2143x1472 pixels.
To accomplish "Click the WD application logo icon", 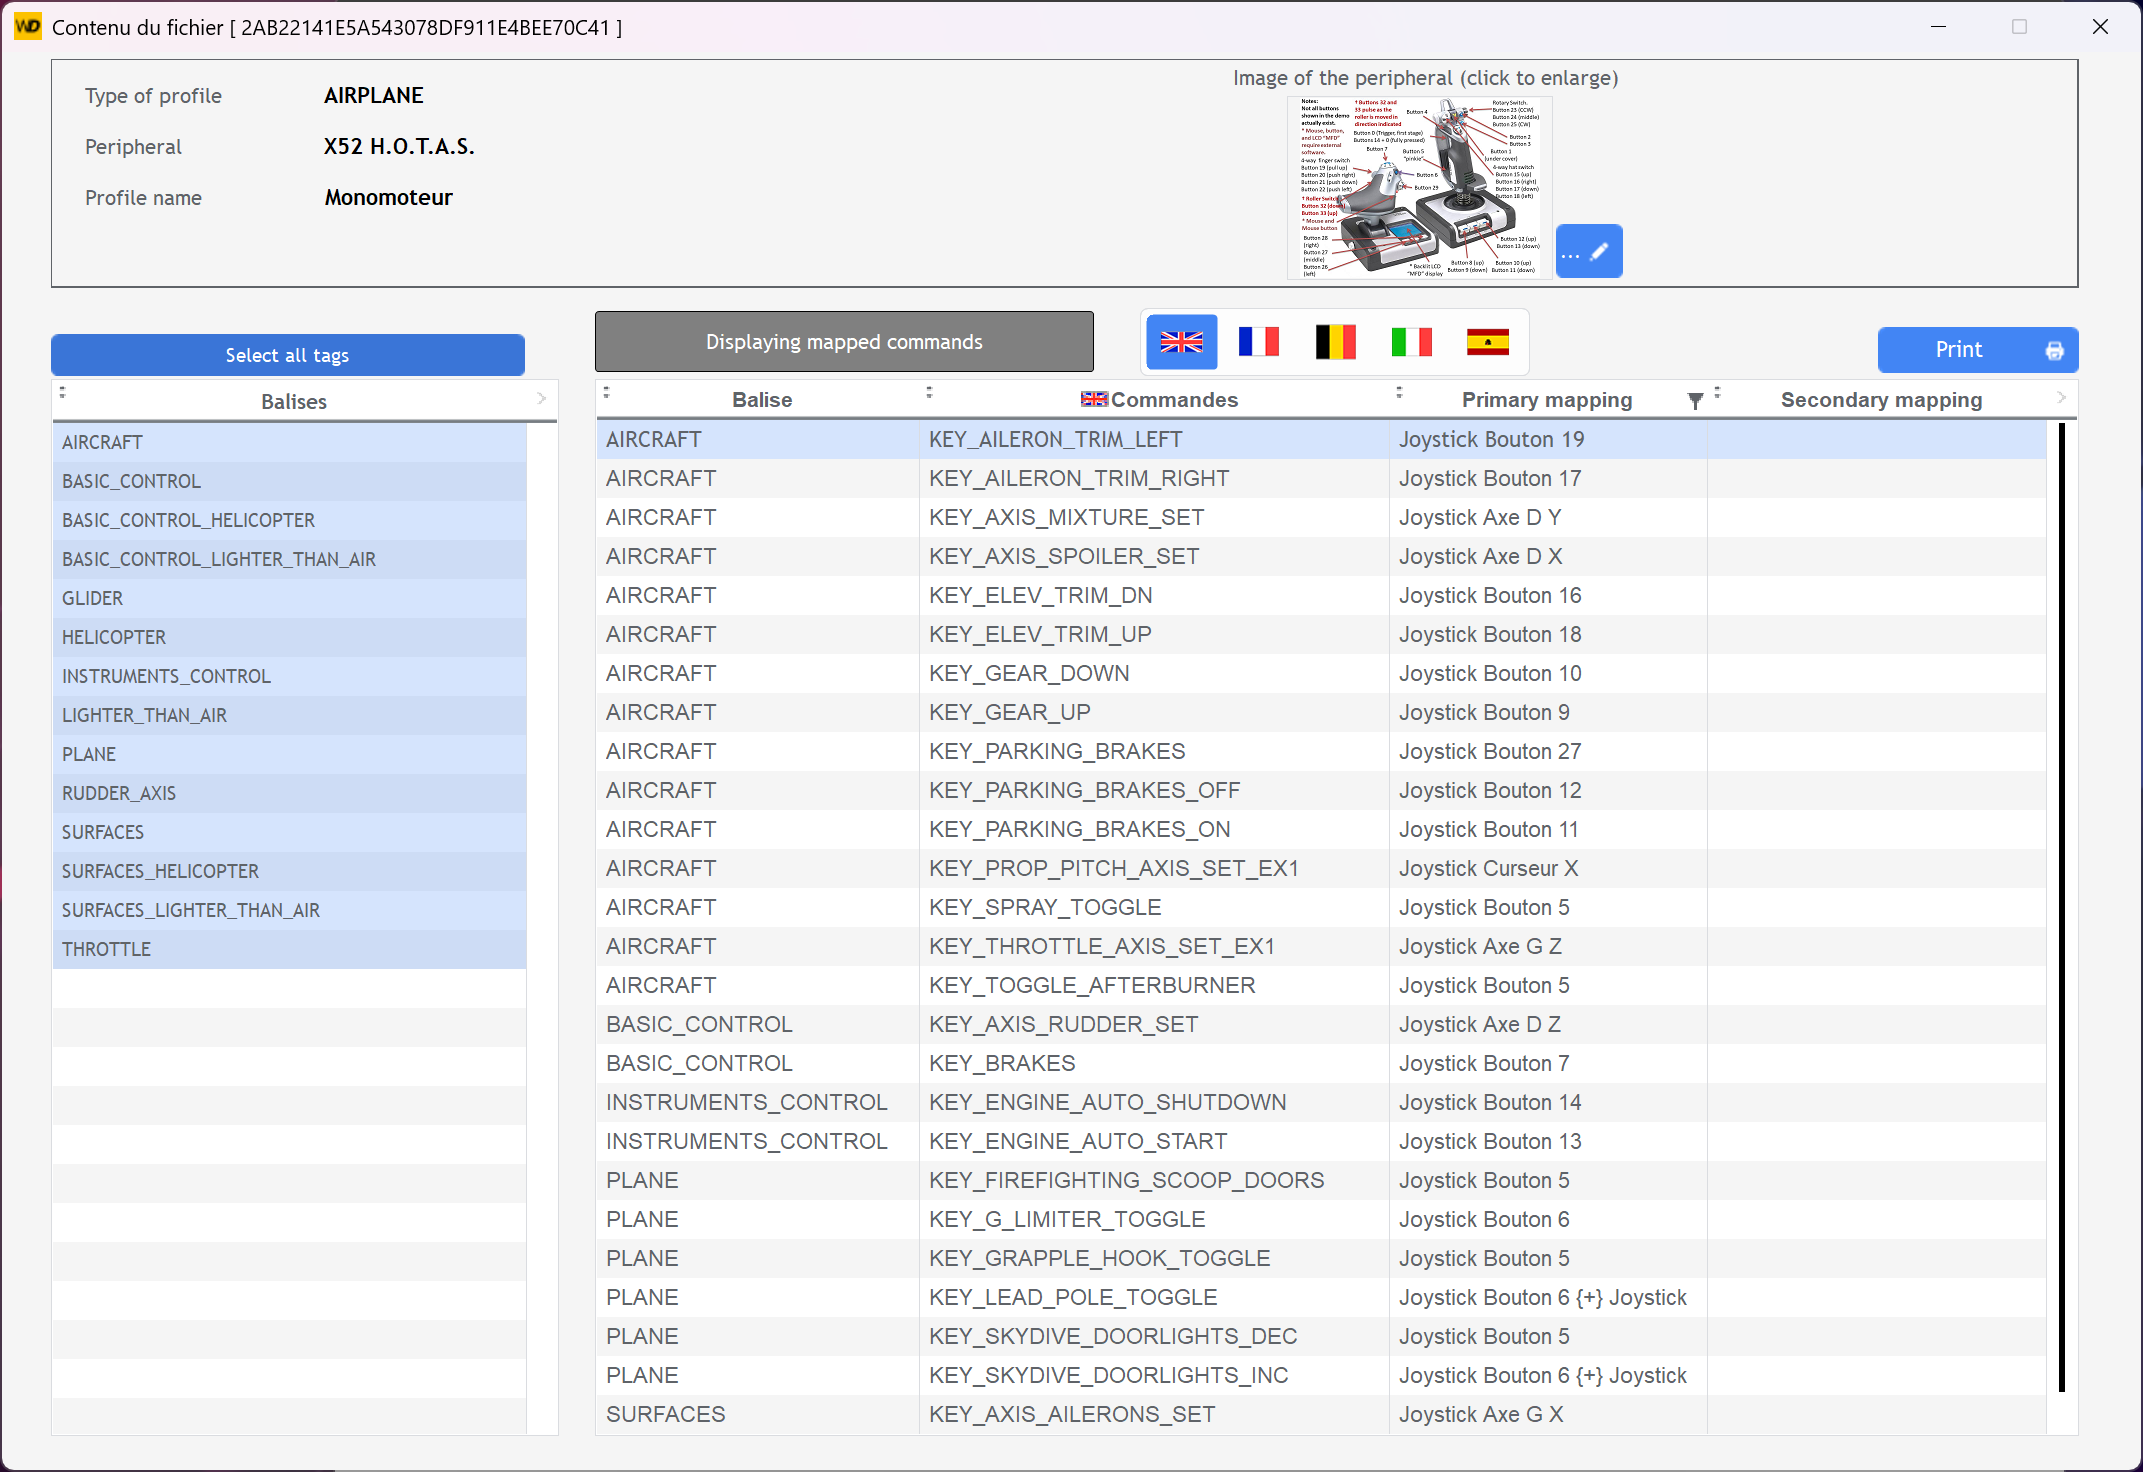I will click(27, 27).
